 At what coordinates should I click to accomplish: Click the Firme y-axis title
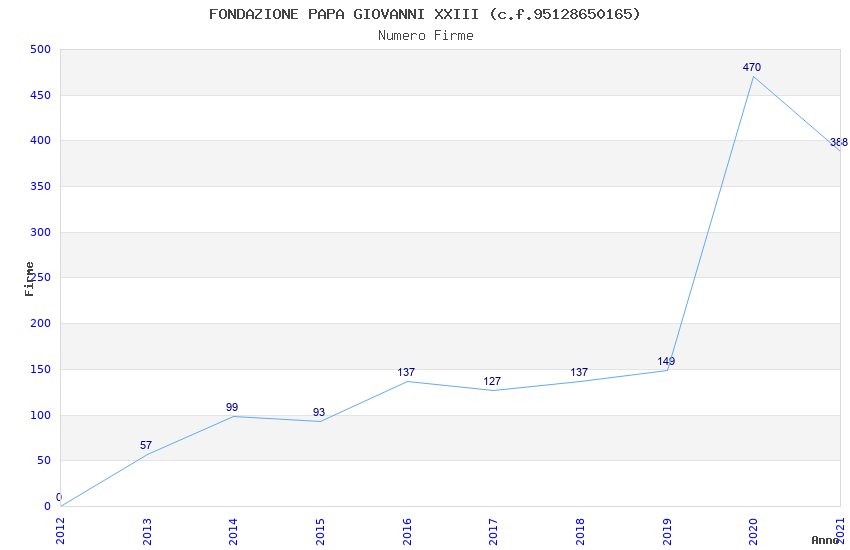point(29,279)
